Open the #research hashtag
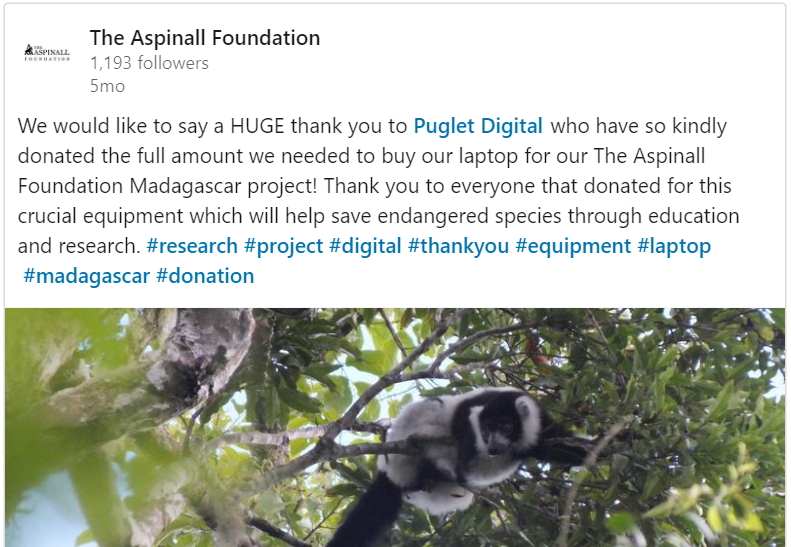The width and height of the screenshot is (791, 547). point(192,246)
